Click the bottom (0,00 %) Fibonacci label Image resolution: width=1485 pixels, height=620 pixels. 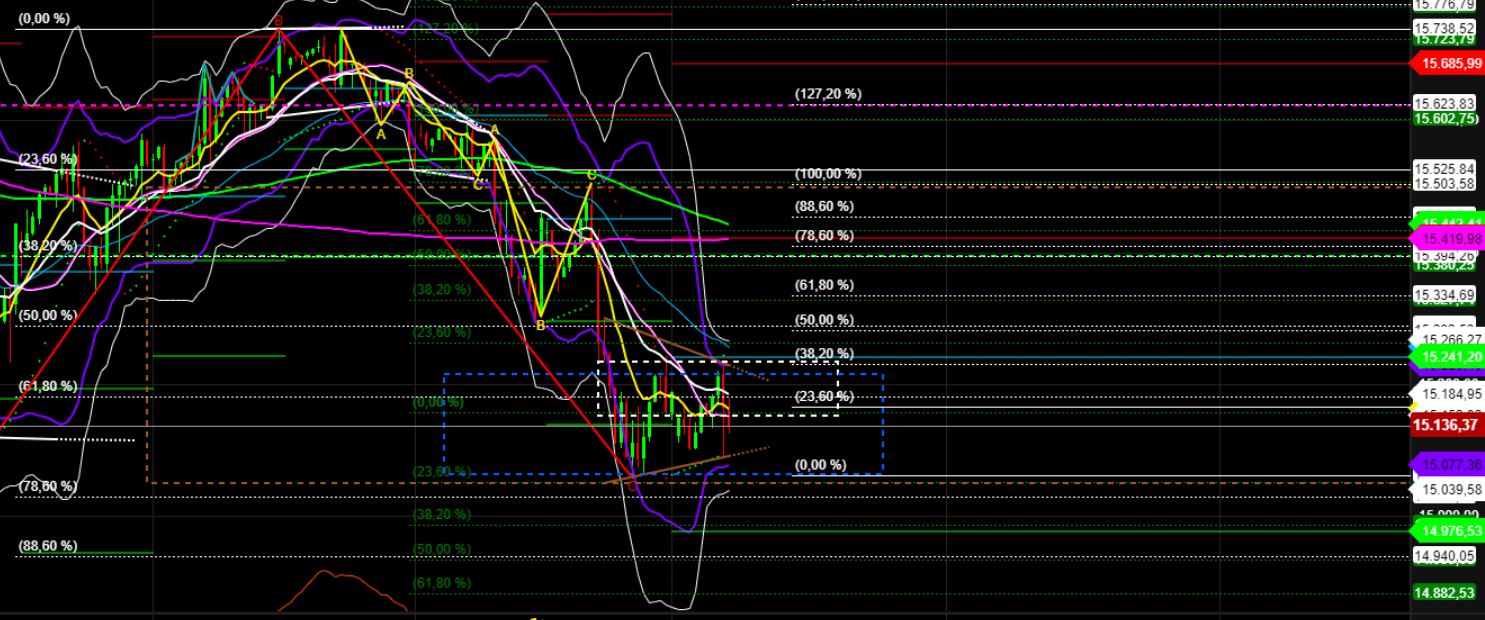[820, 464]
